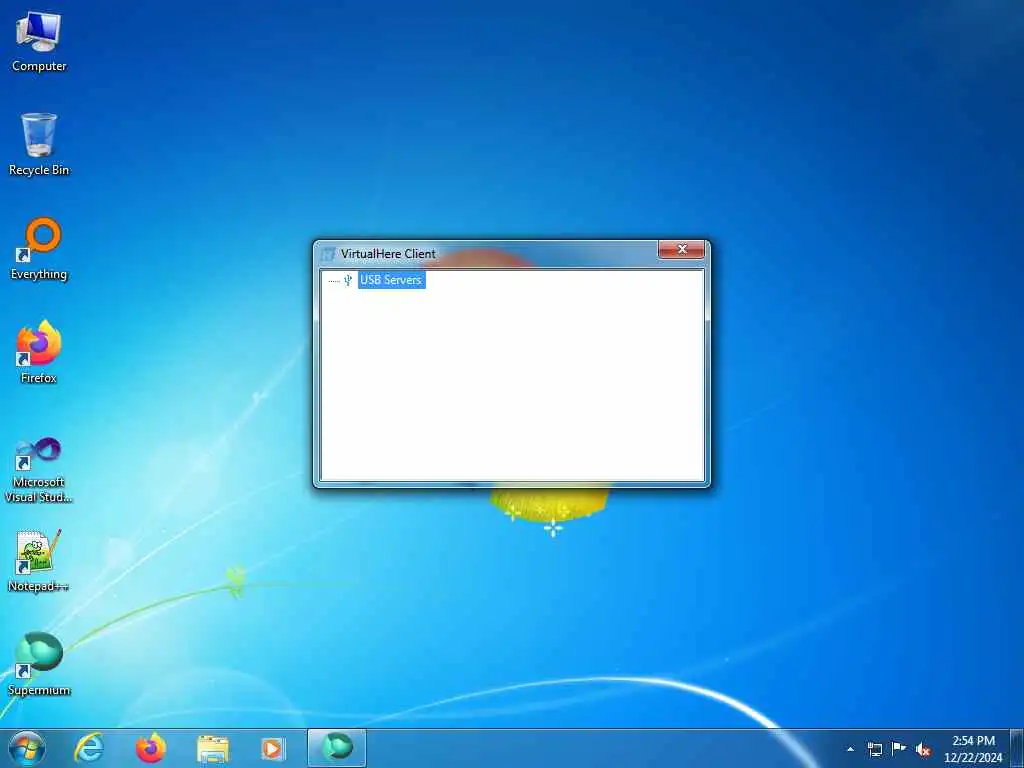Select the Supermium desktop shortcut
This screenshot has width=1024, height=768.
[39, 664]
